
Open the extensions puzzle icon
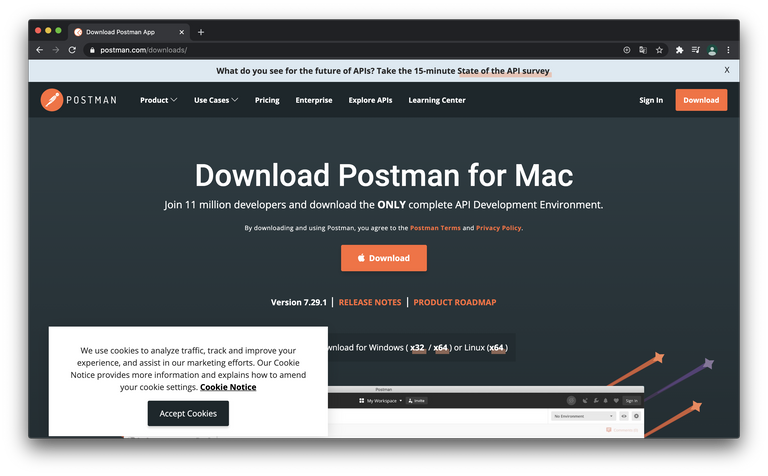click(x=679, y=50)
